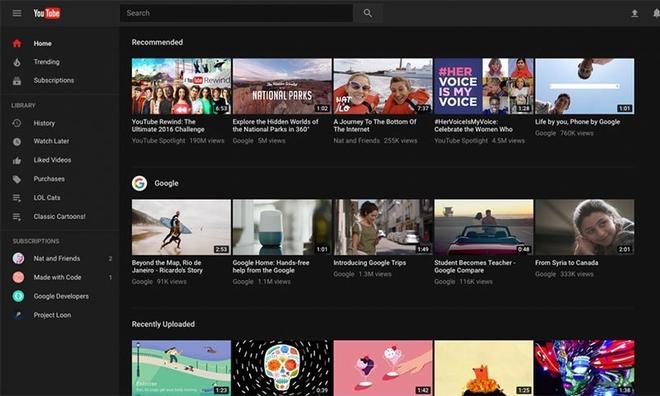This screenshot has height=396, width=660.
Task: Click title 'Introducing Google Trips'
Action: tap(370, 263)
